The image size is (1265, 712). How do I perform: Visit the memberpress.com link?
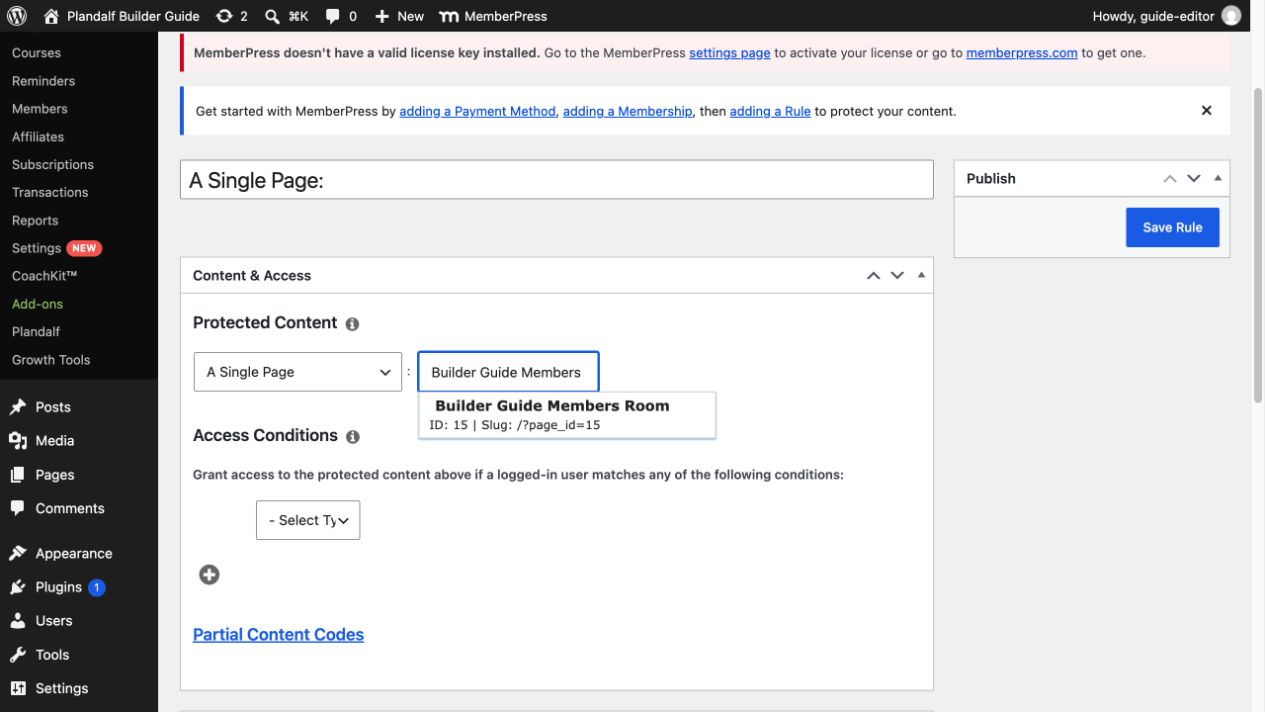tap(1022, 52)
